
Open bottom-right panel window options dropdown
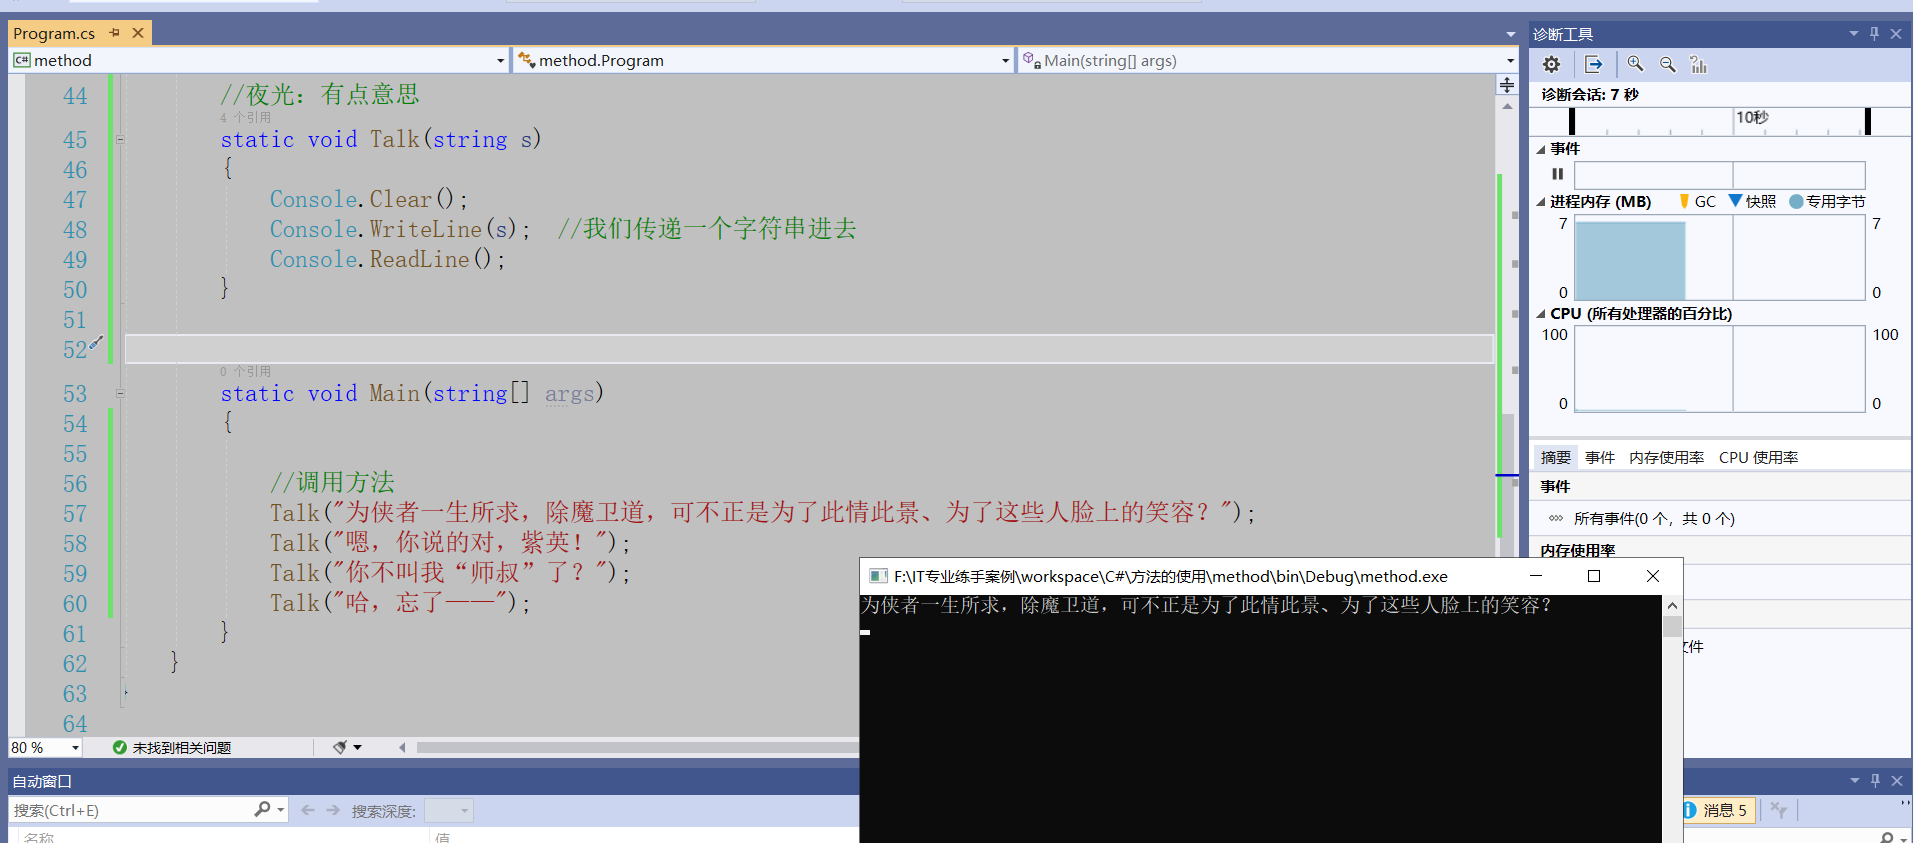[1855, 781]
